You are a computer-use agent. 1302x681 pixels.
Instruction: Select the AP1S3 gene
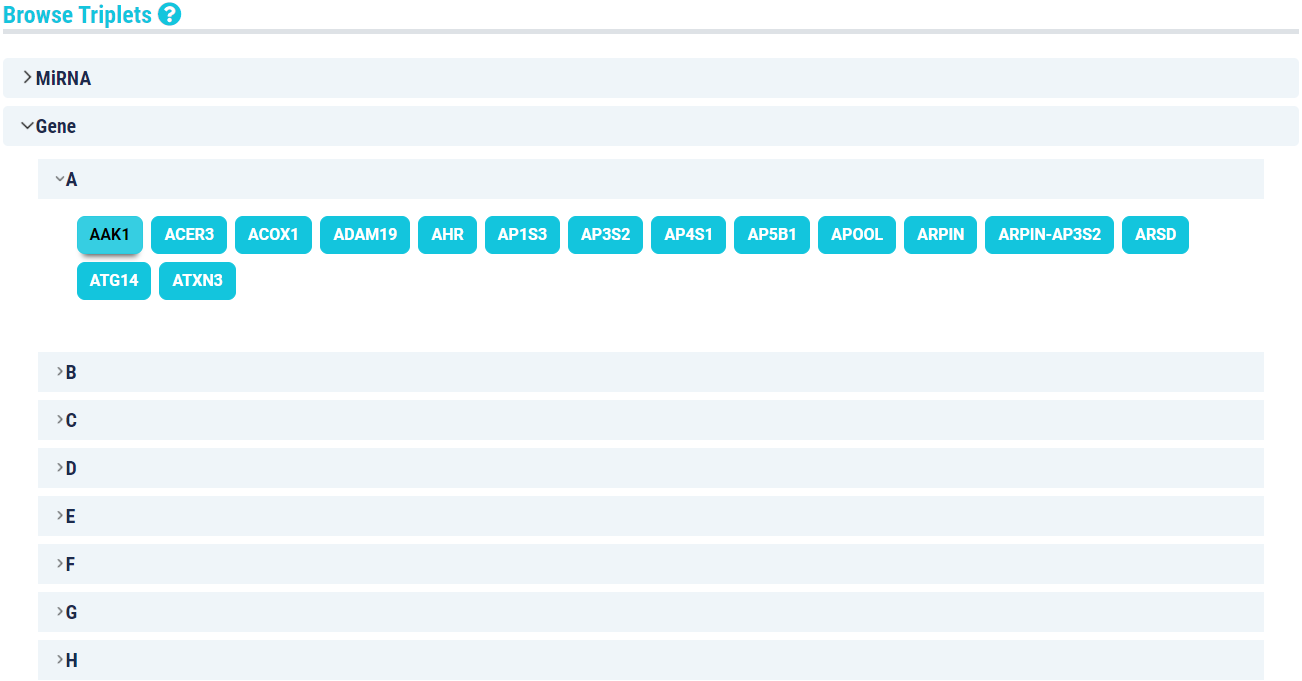522,235
